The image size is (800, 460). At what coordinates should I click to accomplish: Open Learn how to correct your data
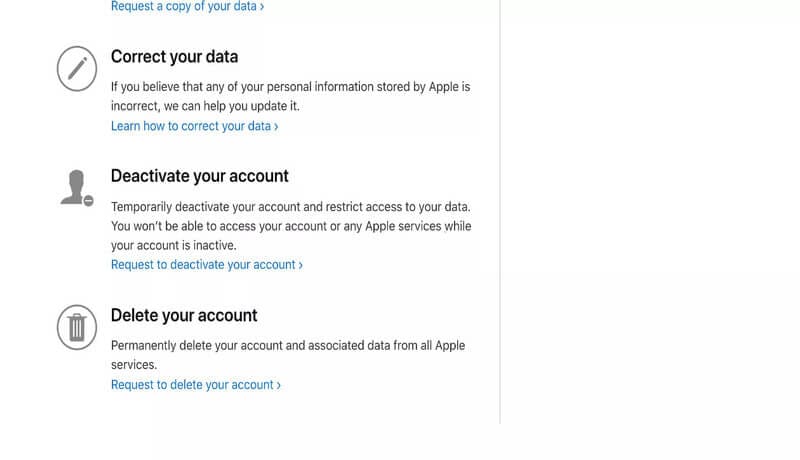coord(190,126)
